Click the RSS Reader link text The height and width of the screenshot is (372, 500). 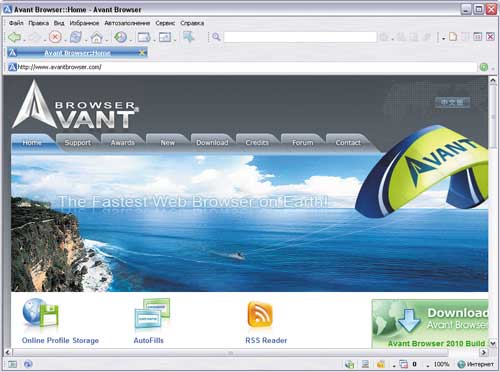pyautogui.click(x=266, y=340)
